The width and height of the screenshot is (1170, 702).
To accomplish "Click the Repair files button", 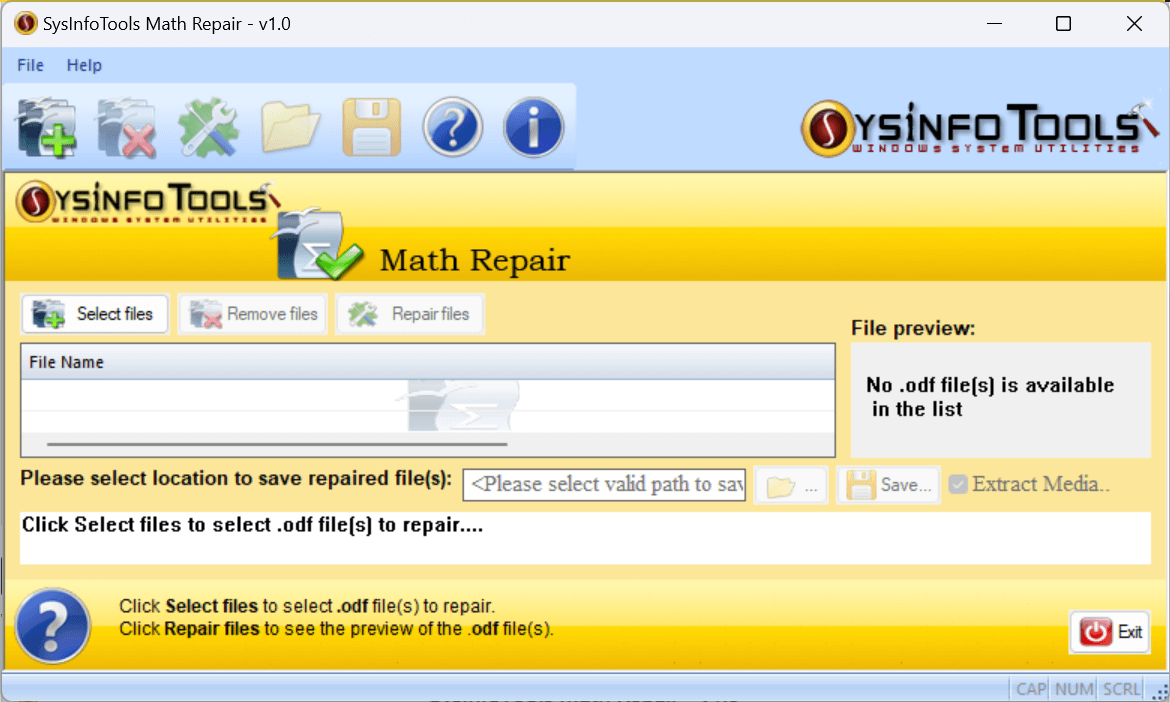I will pyautogui.click(x=410, y=314).
